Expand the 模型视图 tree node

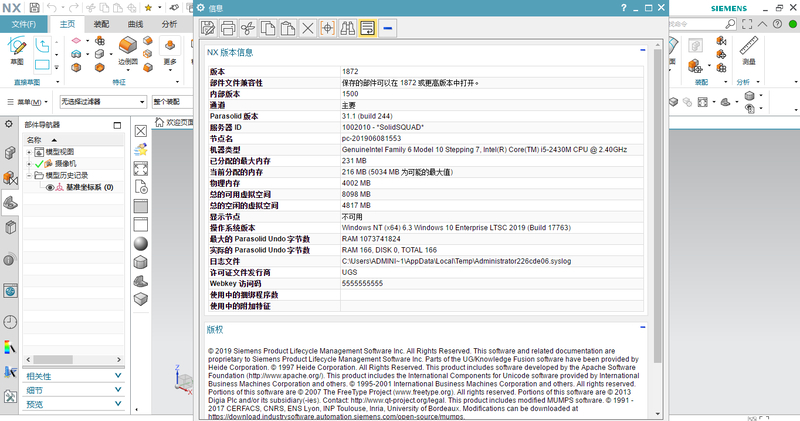[29, 151]
